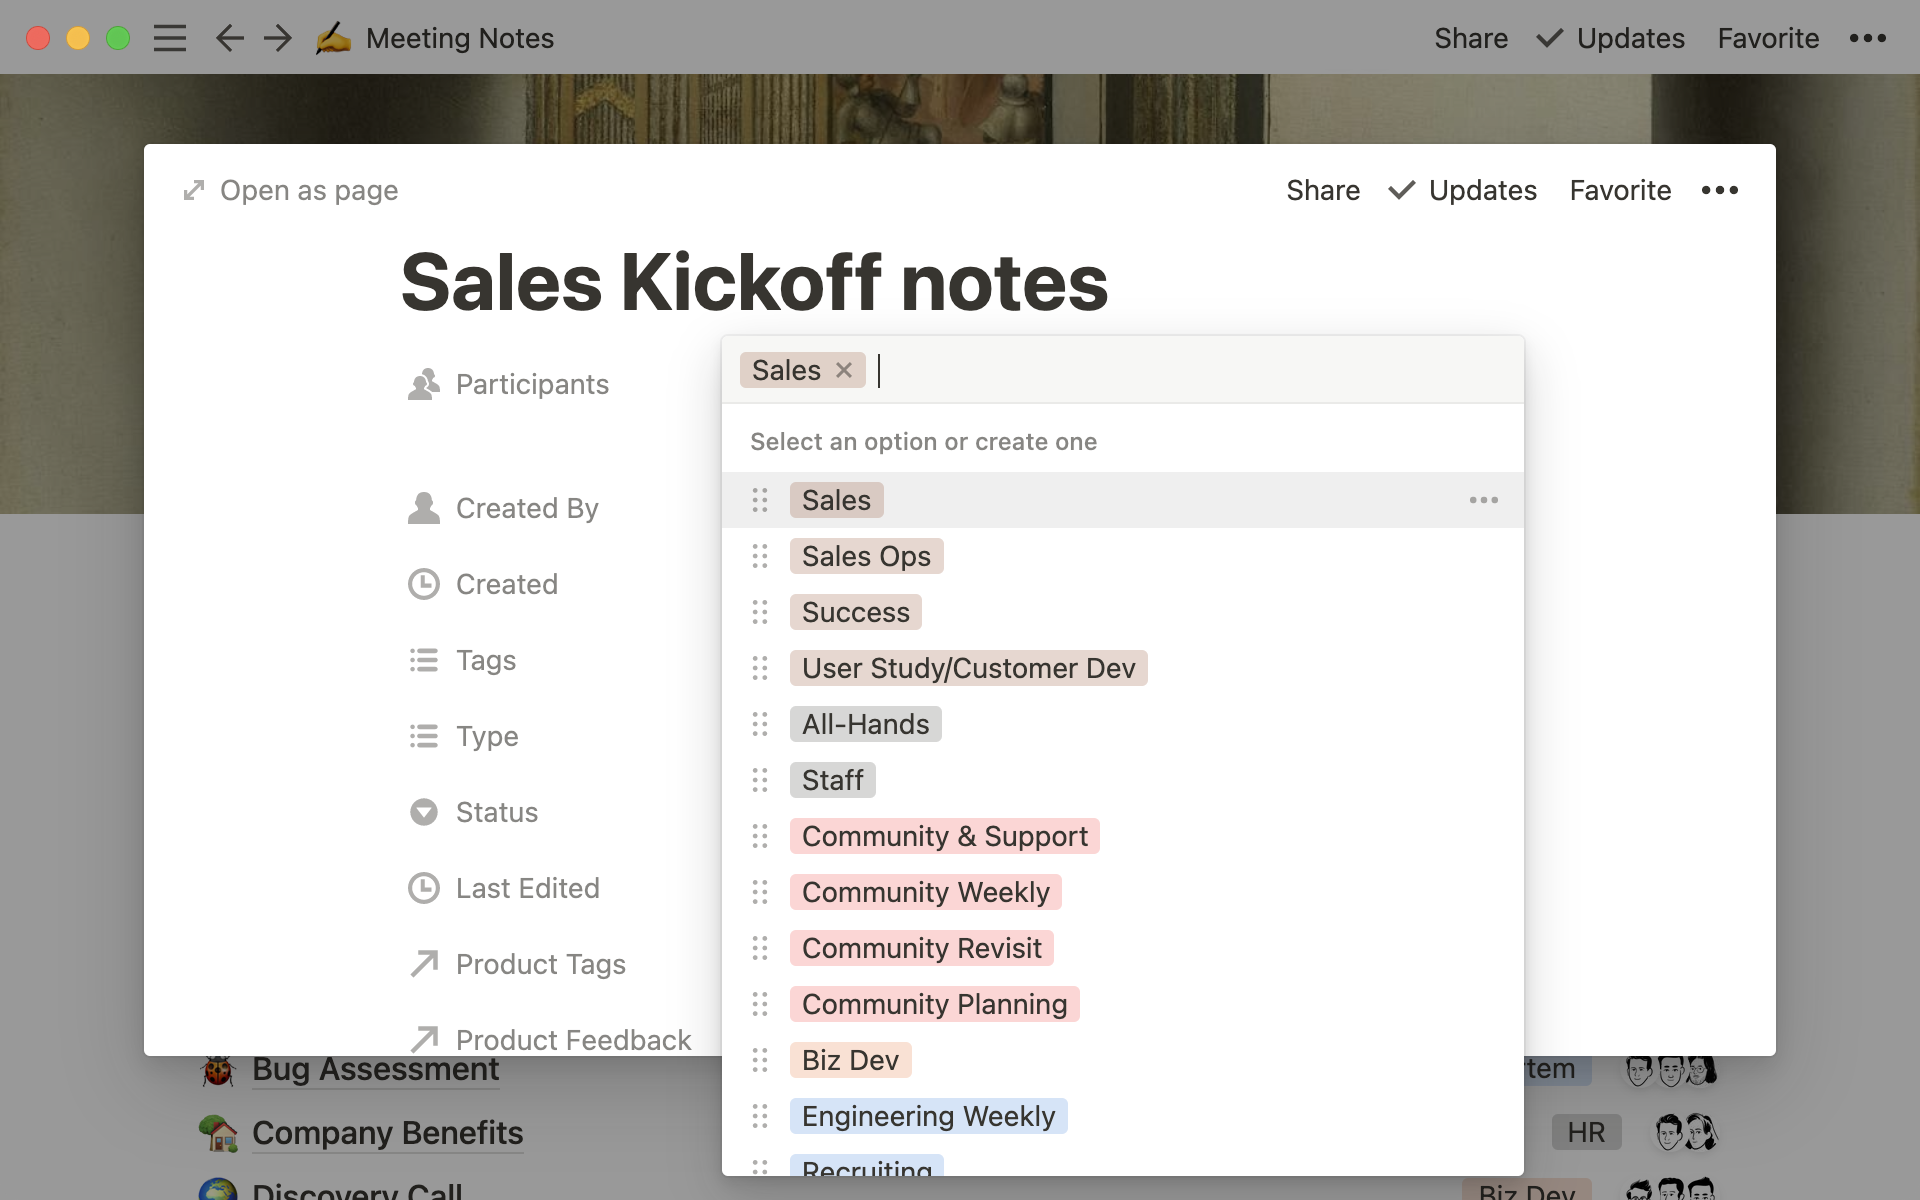The image size is (1920, 1200).
Task: Click the Open as page expand icon
Action: tap(195, 189)
